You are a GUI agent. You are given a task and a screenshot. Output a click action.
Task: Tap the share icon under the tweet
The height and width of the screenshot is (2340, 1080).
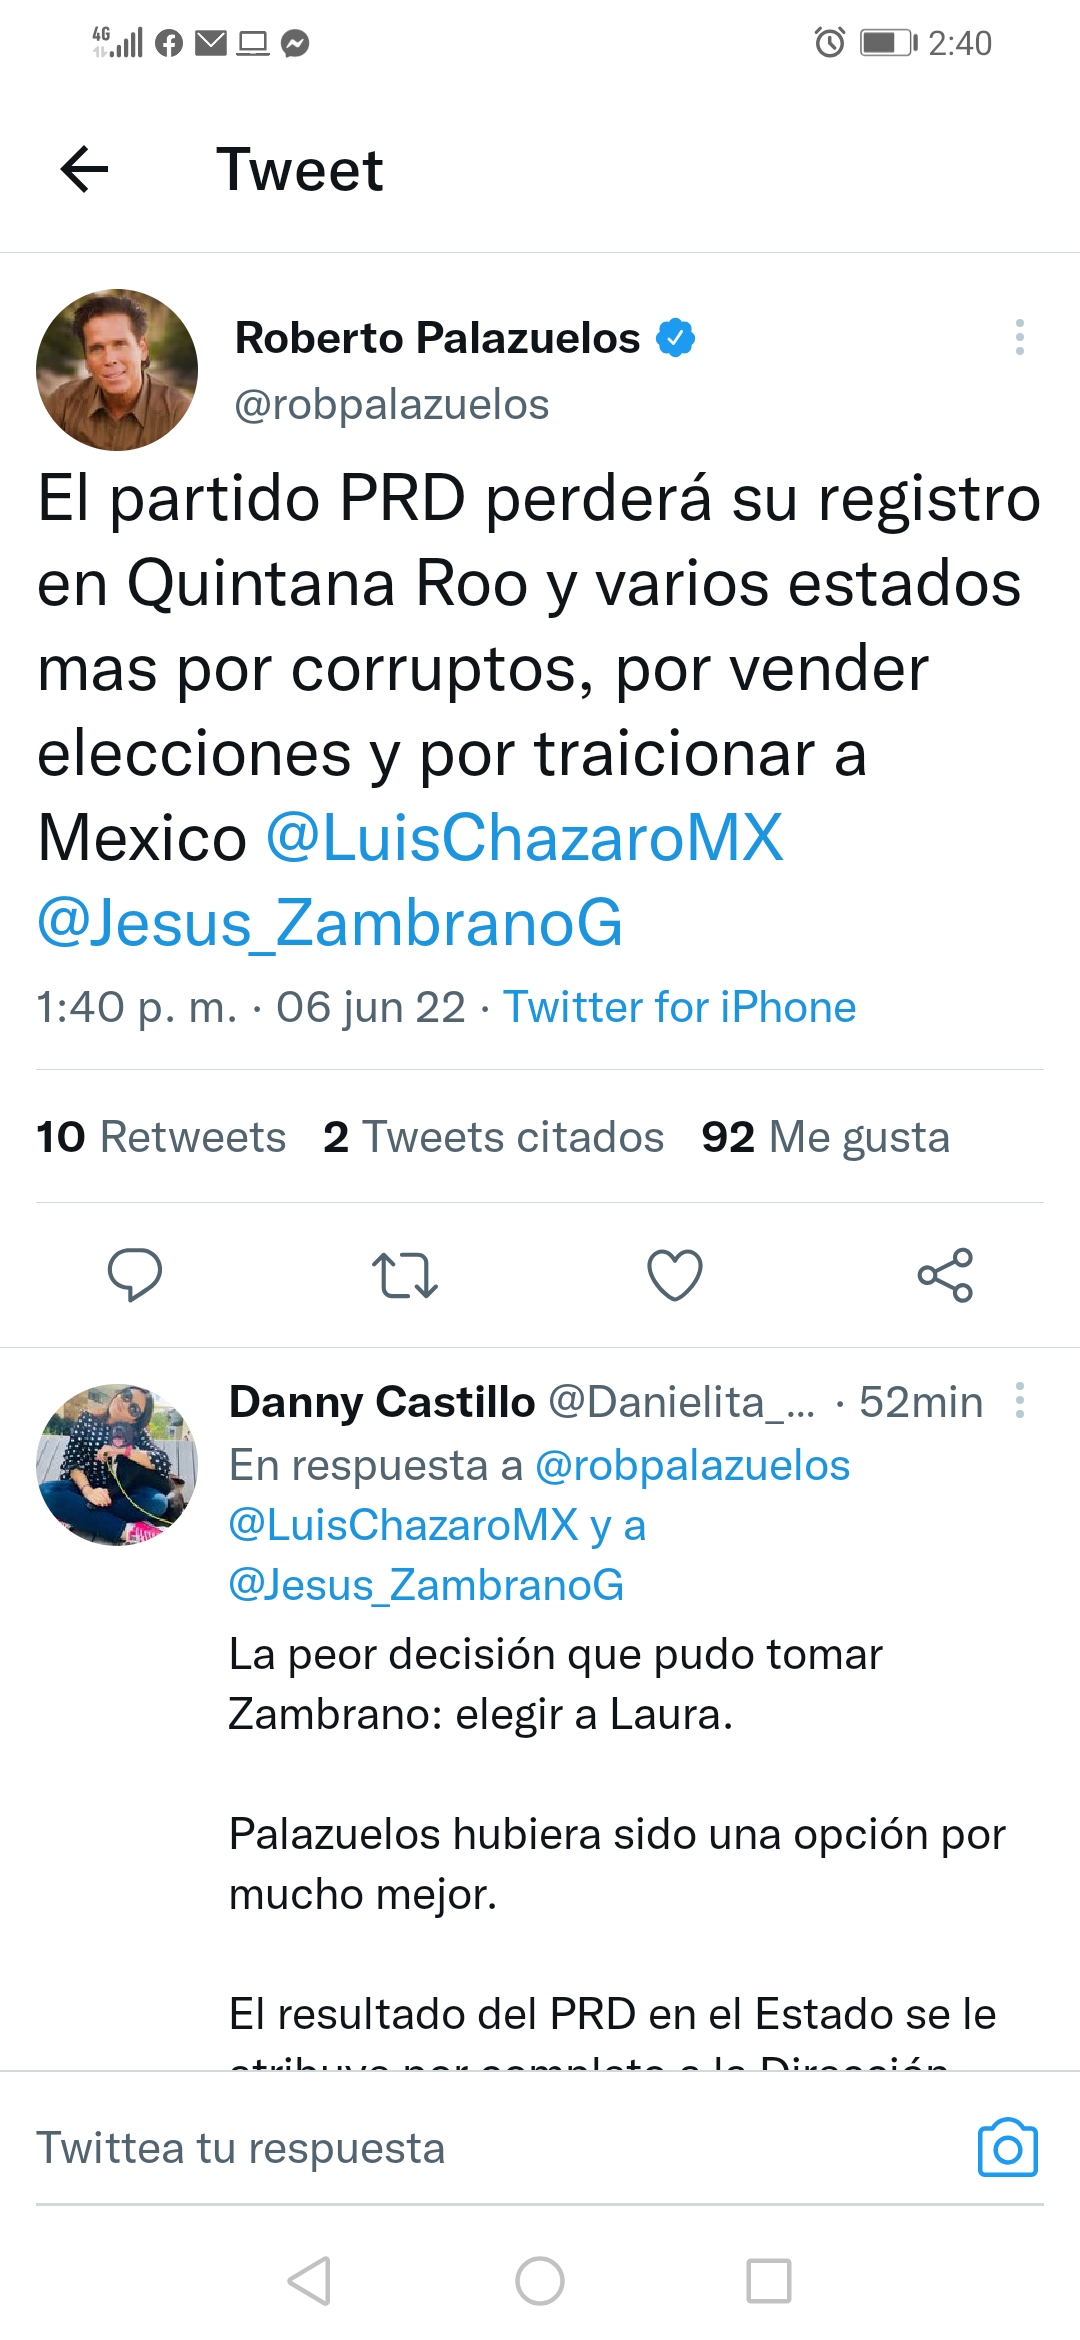(945, 1275)
